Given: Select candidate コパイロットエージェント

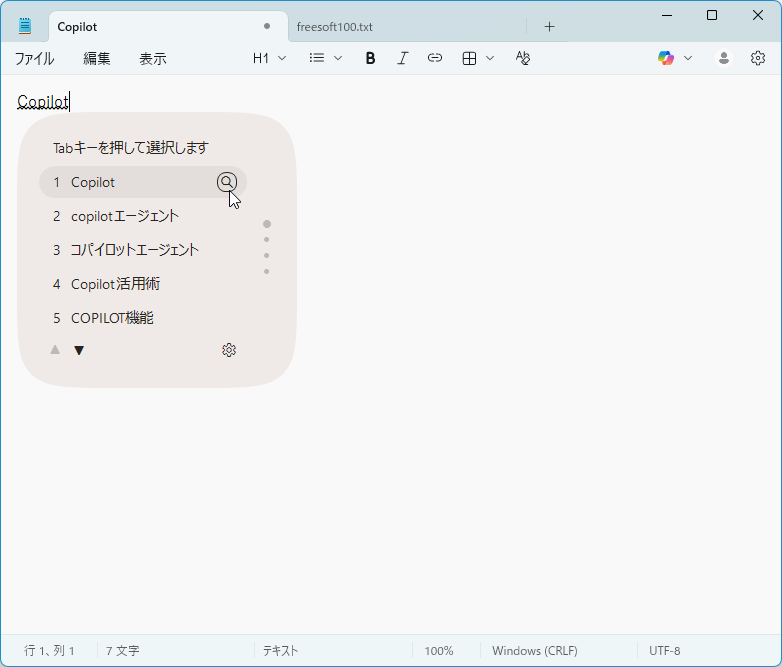Looking at the screenshot, I should 134,250.
